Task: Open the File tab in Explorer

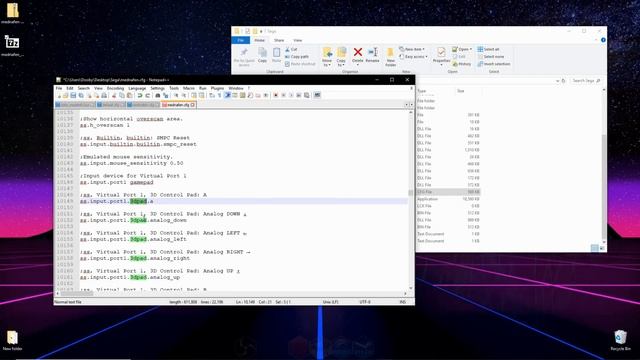Action: point(241,40)
